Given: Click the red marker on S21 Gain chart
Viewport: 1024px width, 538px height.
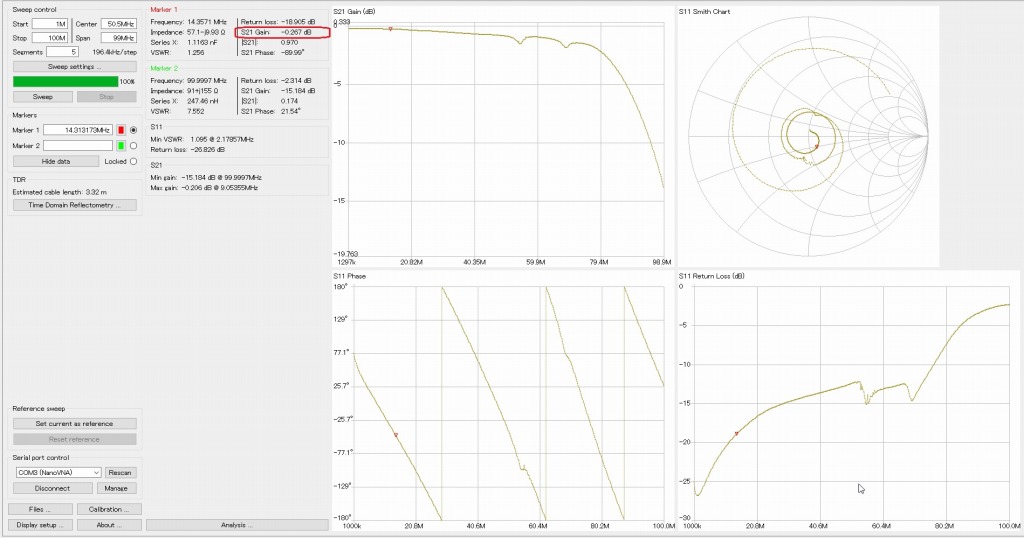Looking at the screenshot, I should (x=391, y=29).
